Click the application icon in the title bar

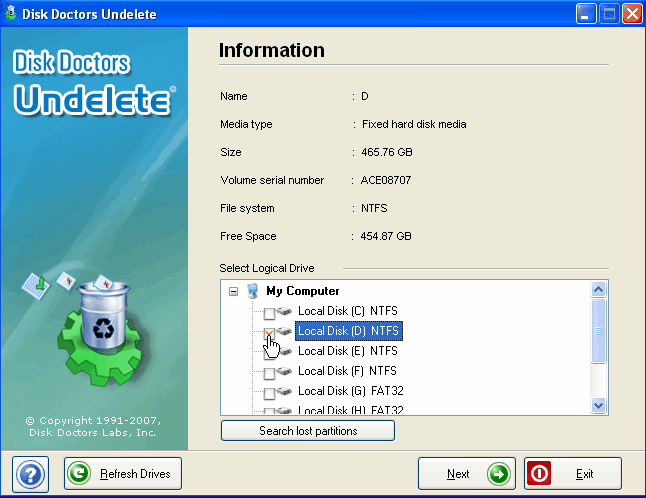[10, 13]
